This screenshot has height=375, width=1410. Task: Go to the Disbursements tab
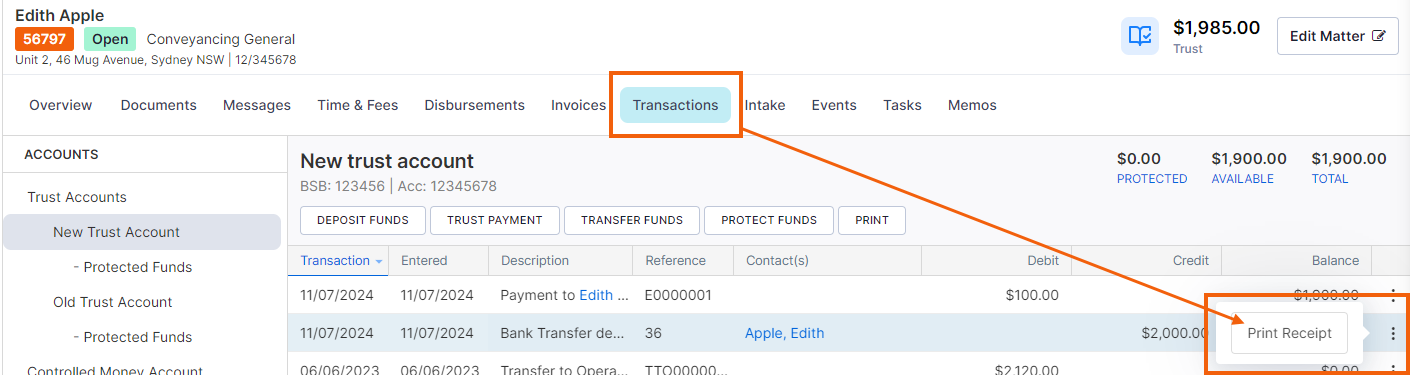point(474,105)
